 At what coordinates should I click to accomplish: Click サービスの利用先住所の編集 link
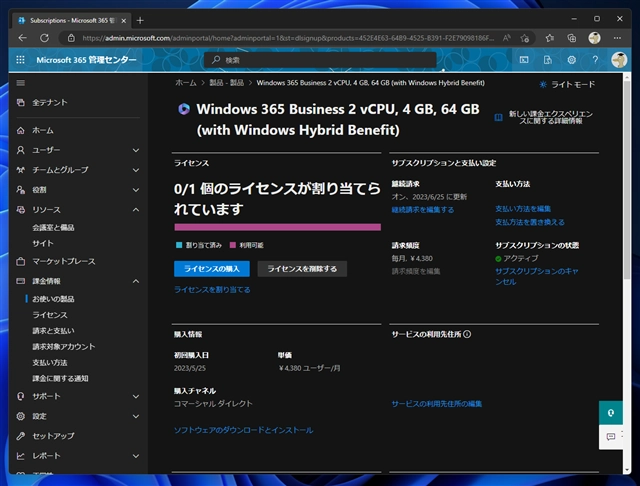(437, 404)
